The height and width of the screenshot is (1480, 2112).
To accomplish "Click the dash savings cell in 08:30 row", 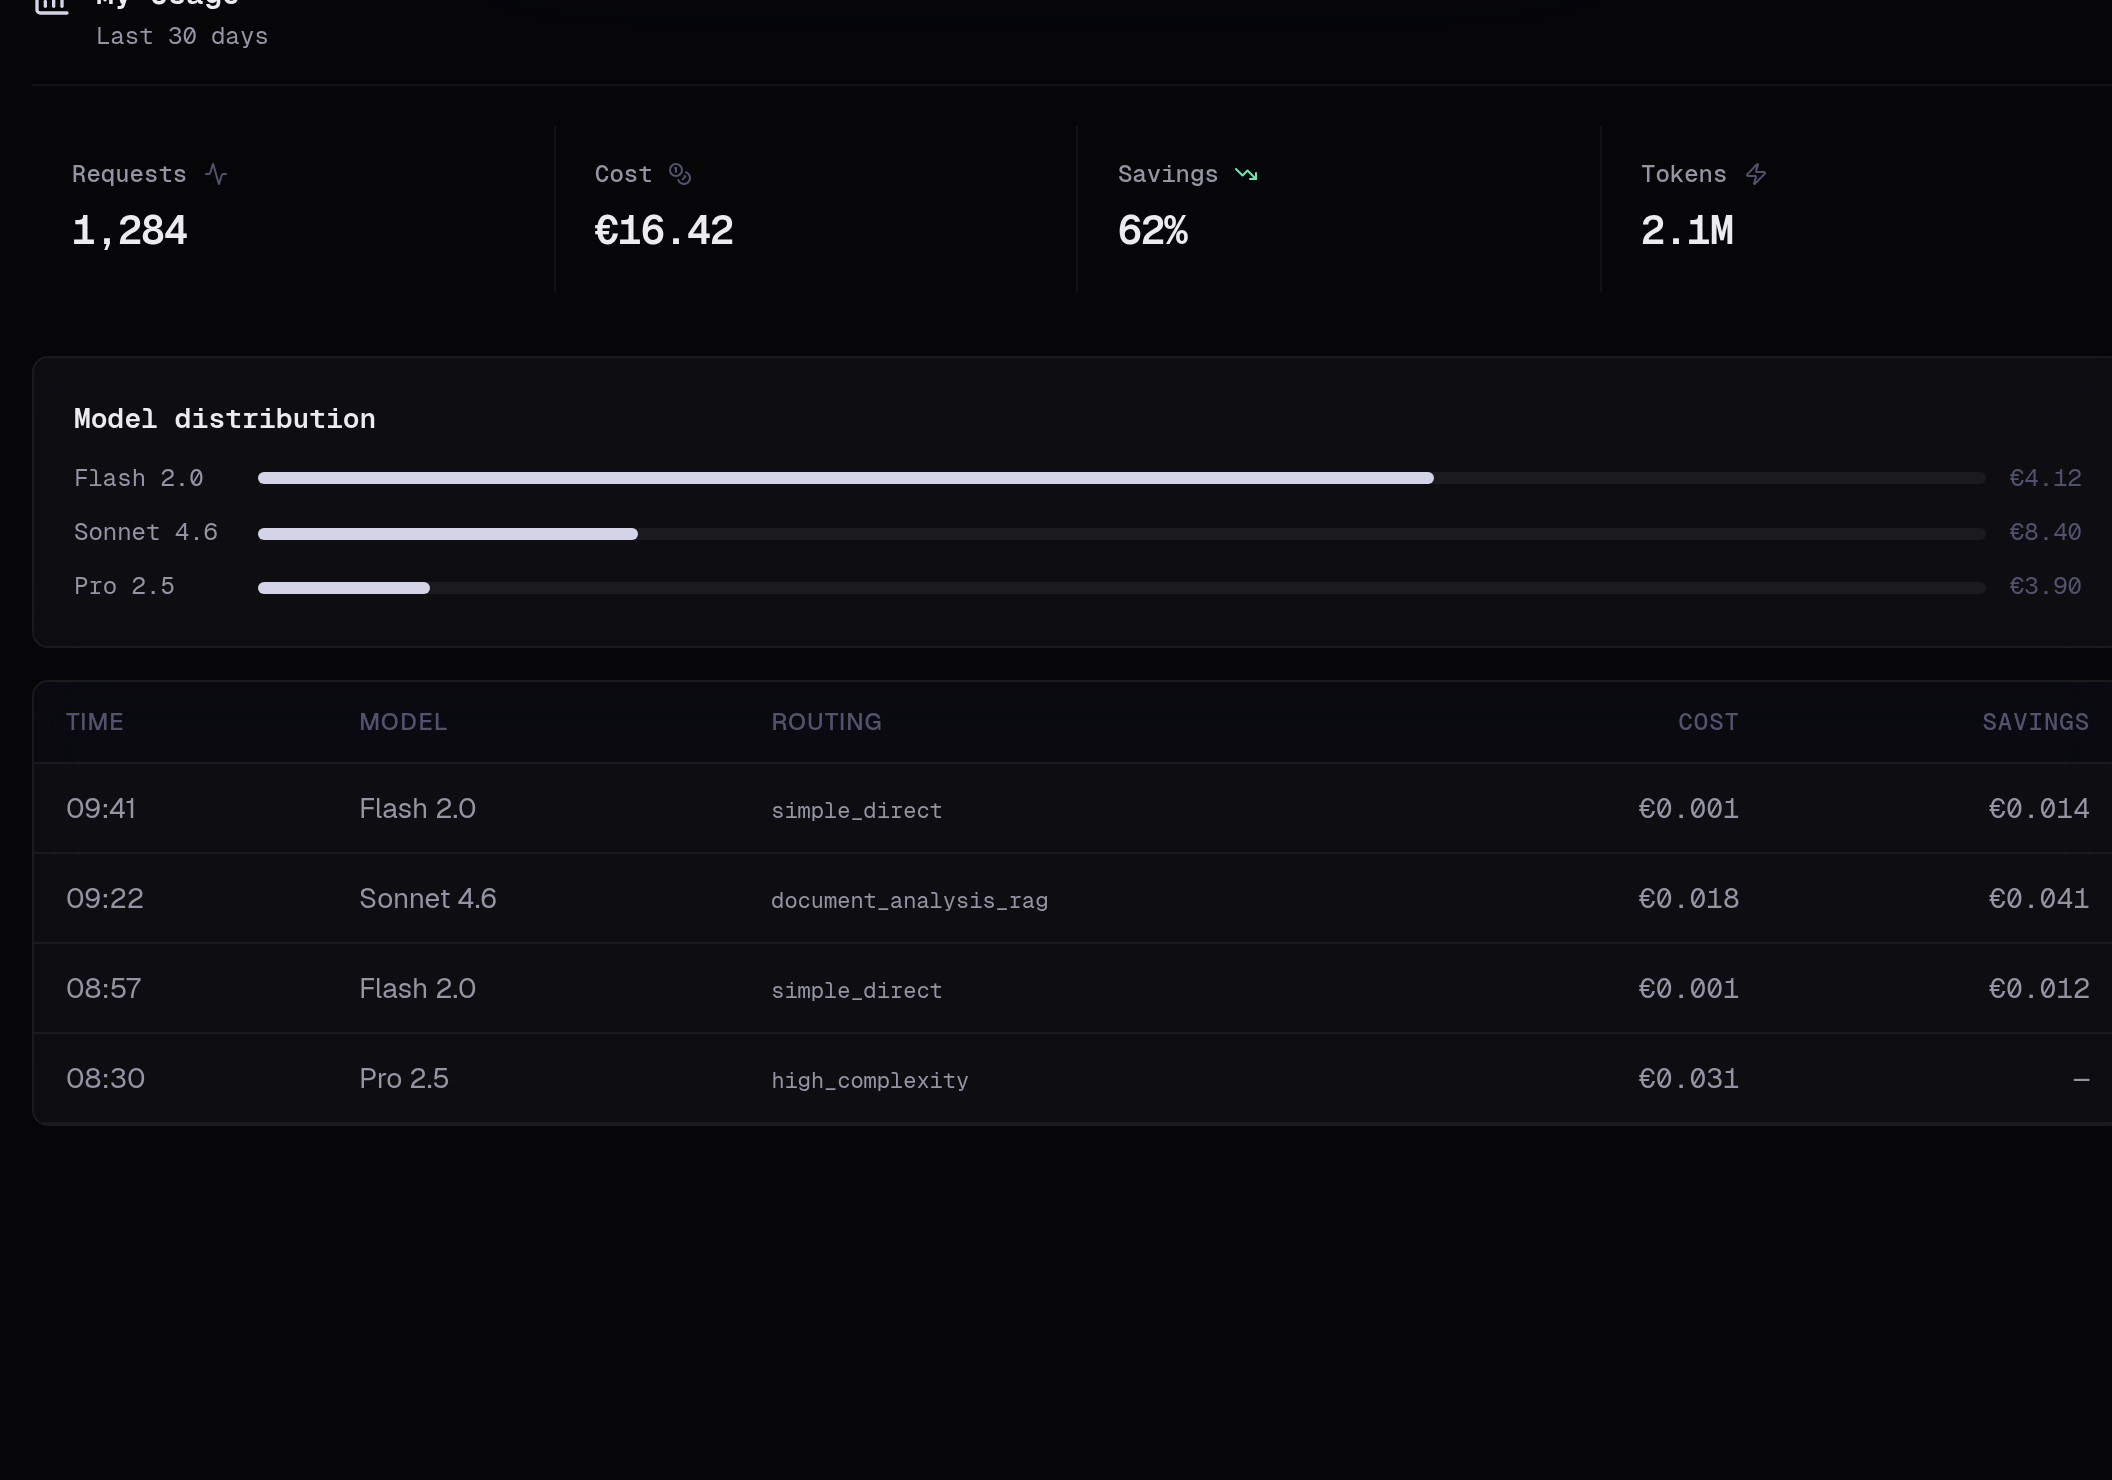I will (2081, 1079).
